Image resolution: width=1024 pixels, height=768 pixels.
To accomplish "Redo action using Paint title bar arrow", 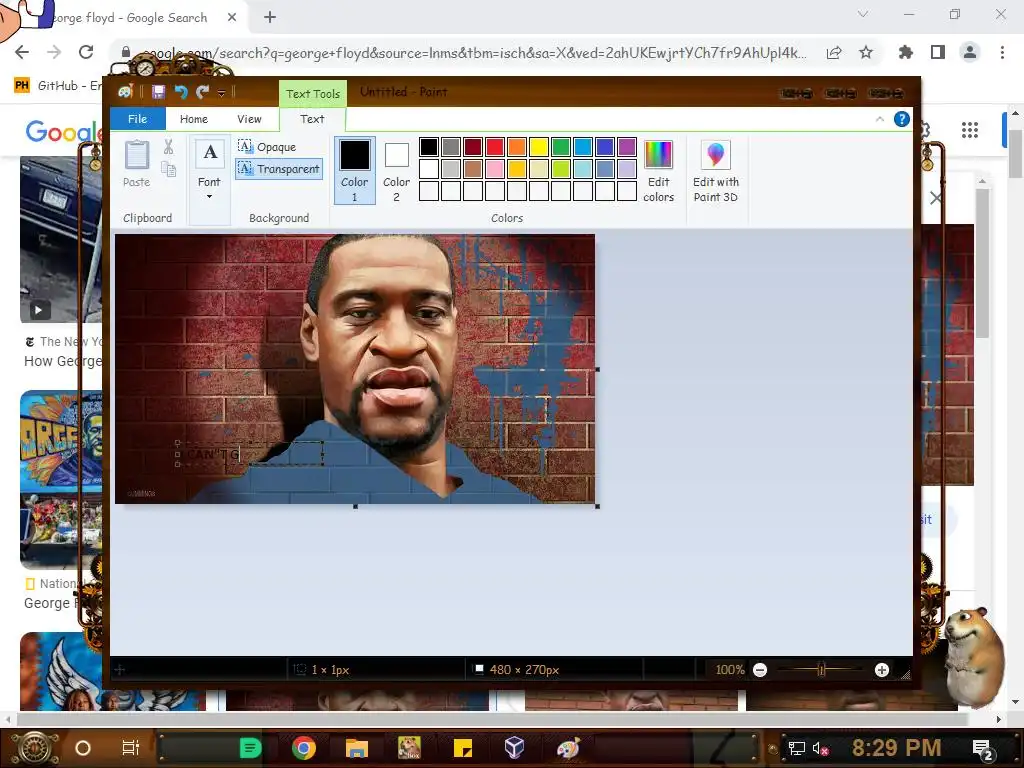I will pos(202,92).
